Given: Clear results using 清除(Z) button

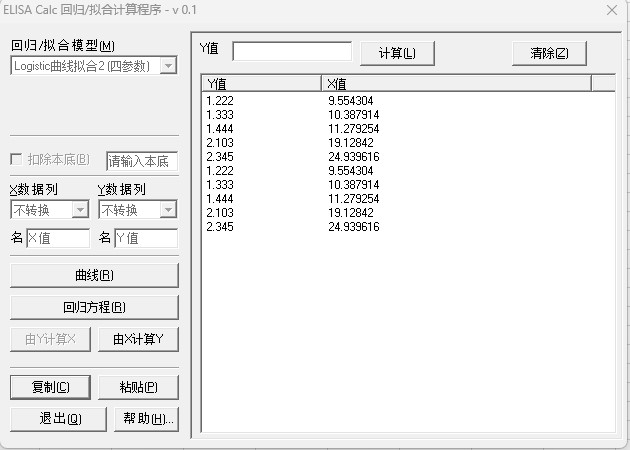Looking at the screenshot, I should 549,53.
